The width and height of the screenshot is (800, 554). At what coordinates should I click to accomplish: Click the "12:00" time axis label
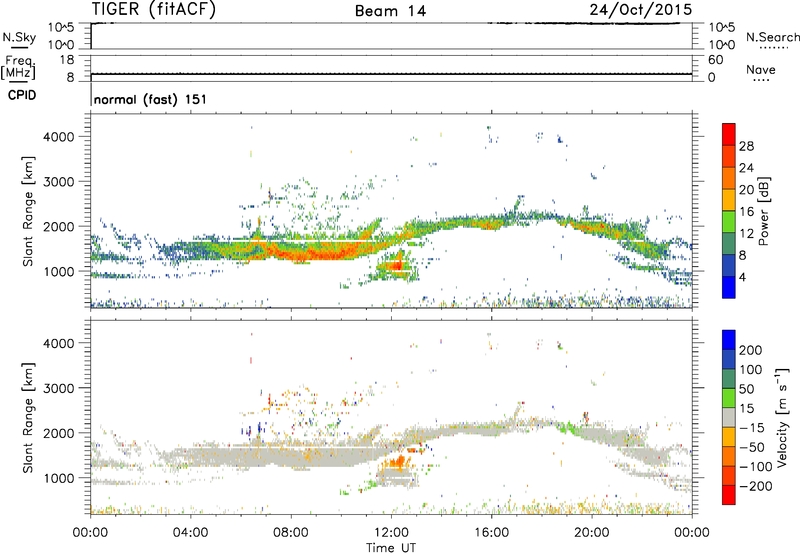pyautogui.click(x=391, y=533)
